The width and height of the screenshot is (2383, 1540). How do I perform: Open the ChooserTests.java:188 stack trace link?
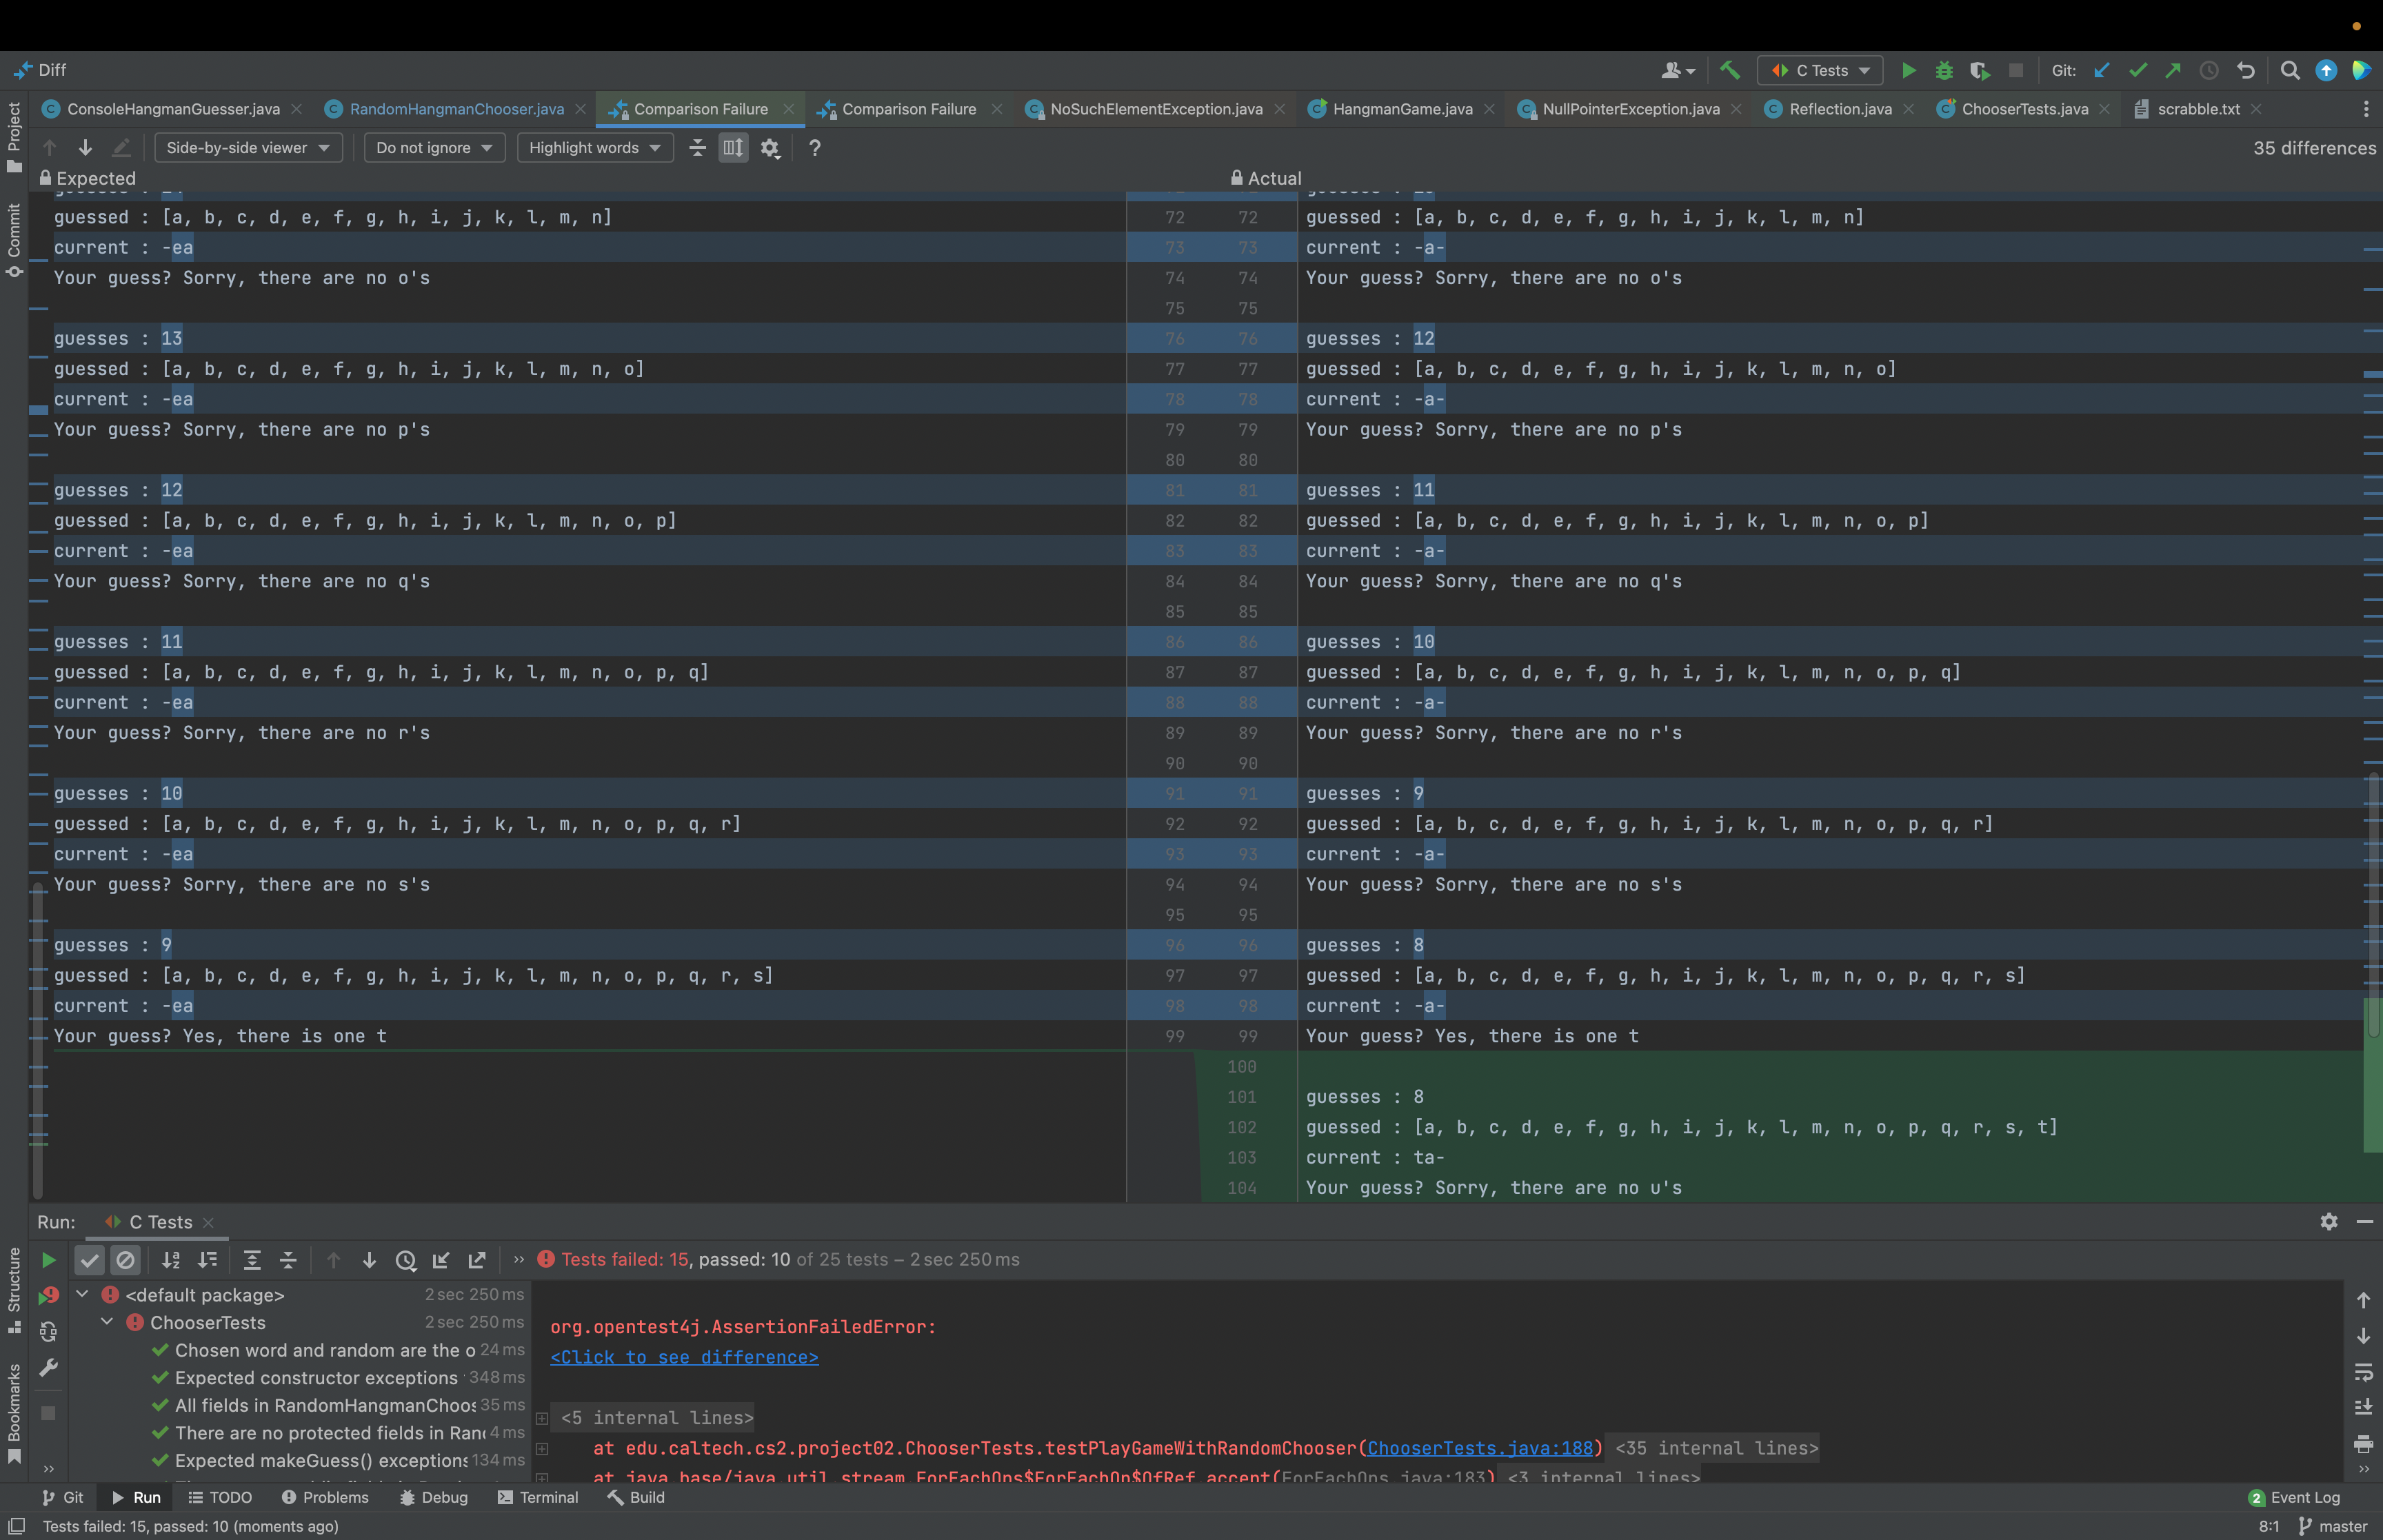point(1479,1448)
